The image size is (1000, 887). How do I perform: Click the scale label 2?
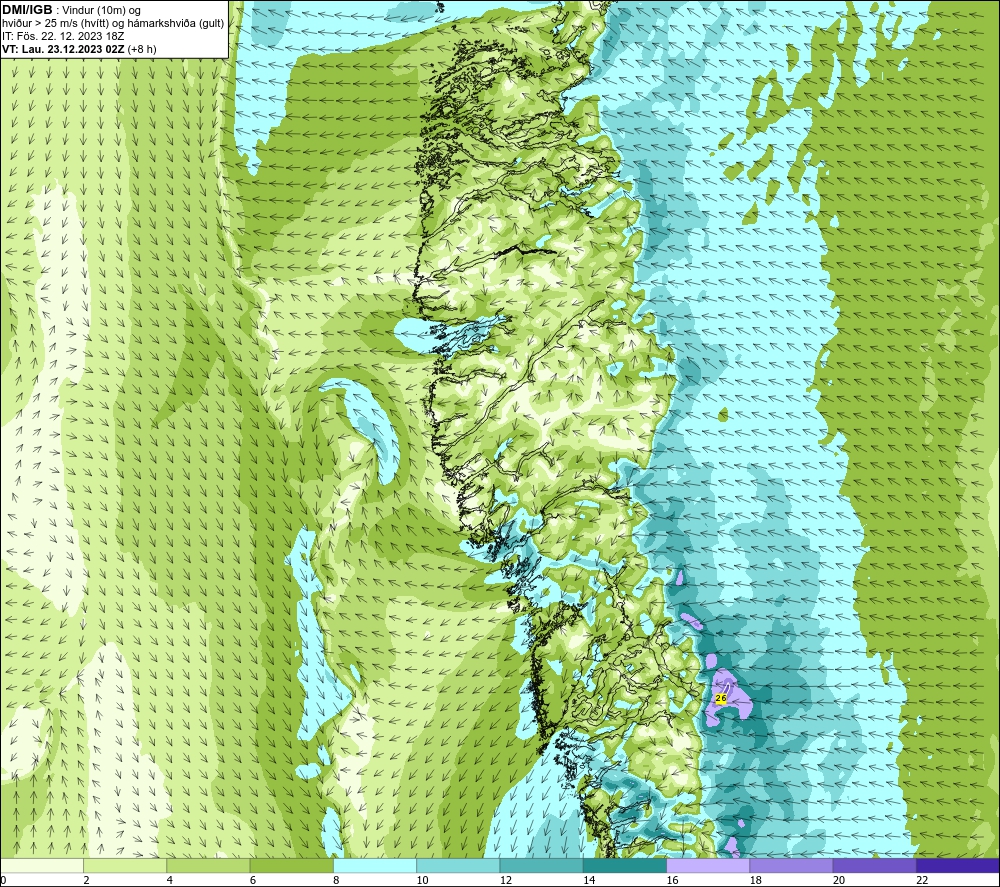pos(86,880)
